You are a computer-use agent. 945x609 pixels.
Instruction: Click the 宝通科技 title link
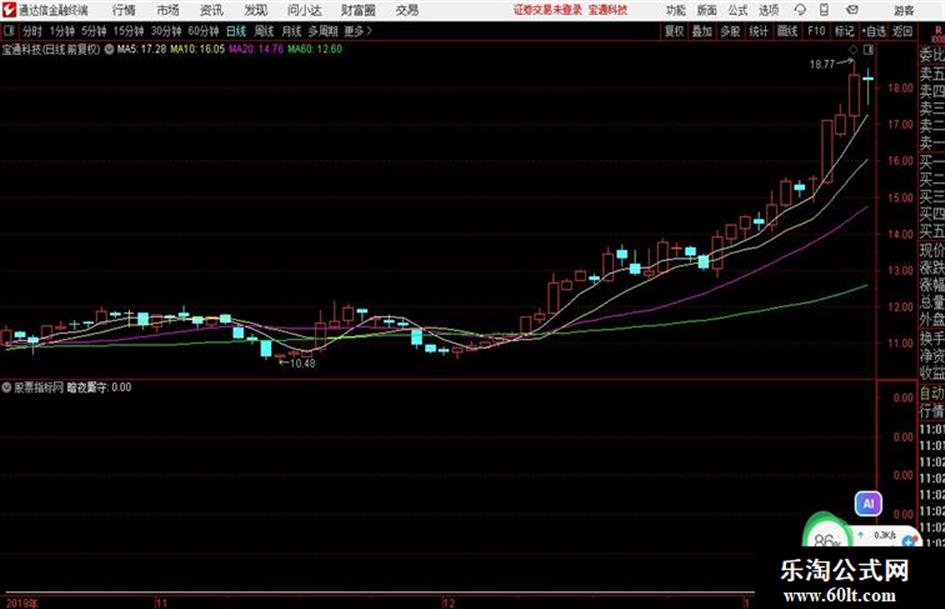click(x=608, y=10)
